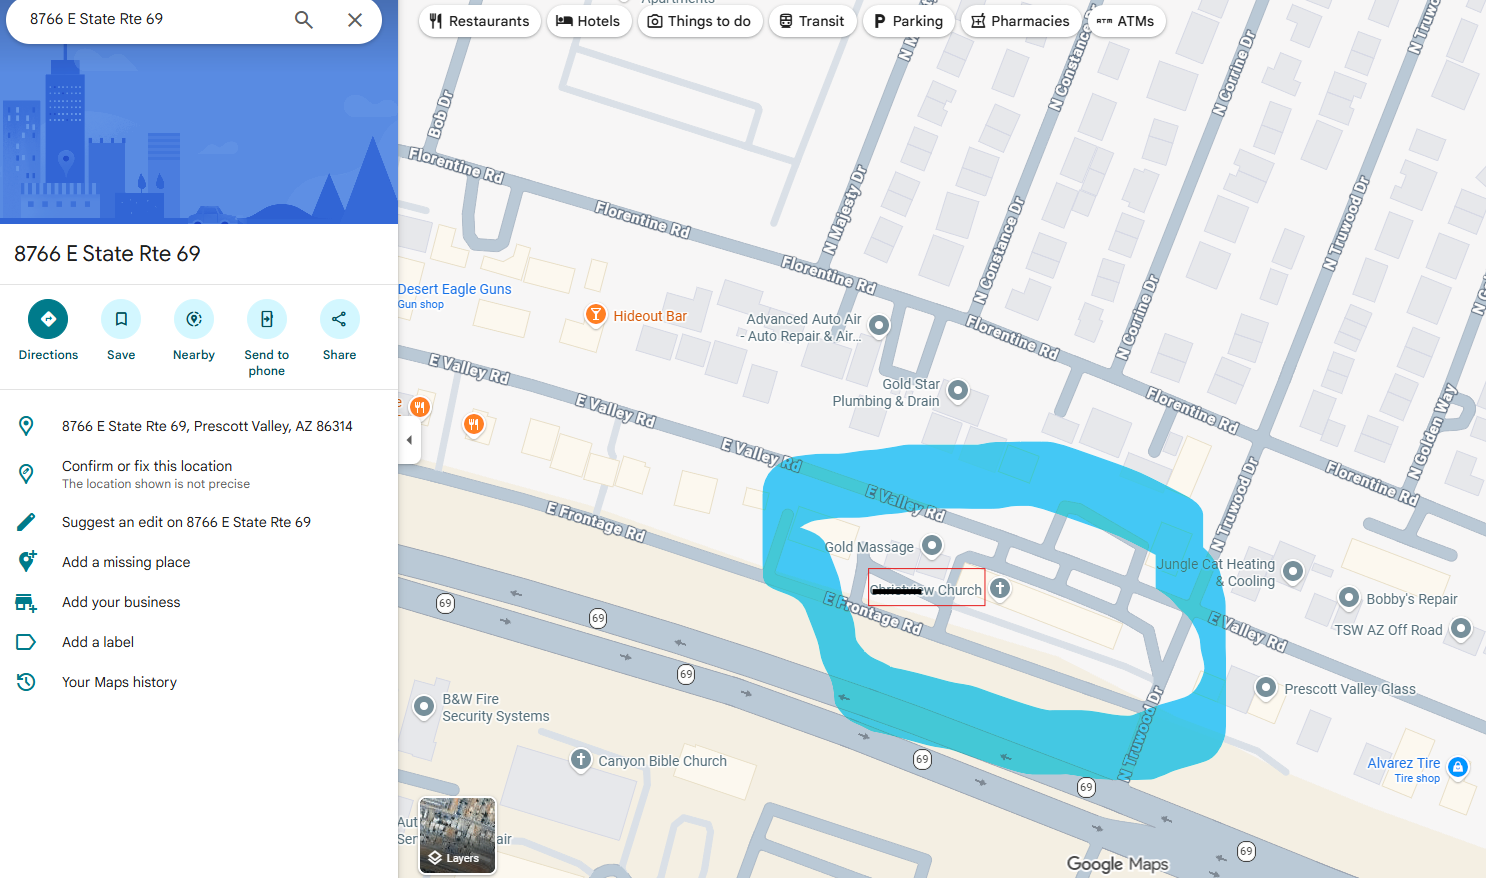Click the orange restaurant marker on E Valley Rd

click(474, 425)
